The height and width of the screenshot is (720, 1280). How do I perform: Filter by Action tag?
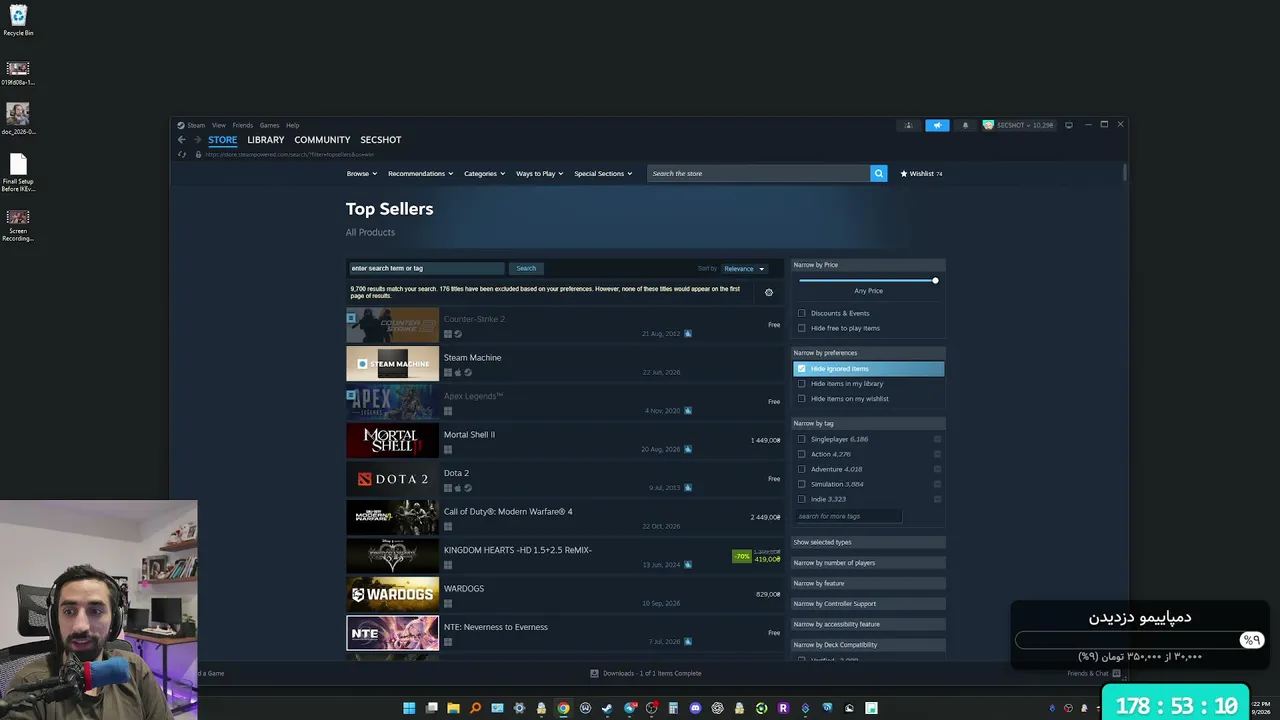pyautogui.click(x=801, y=454)
